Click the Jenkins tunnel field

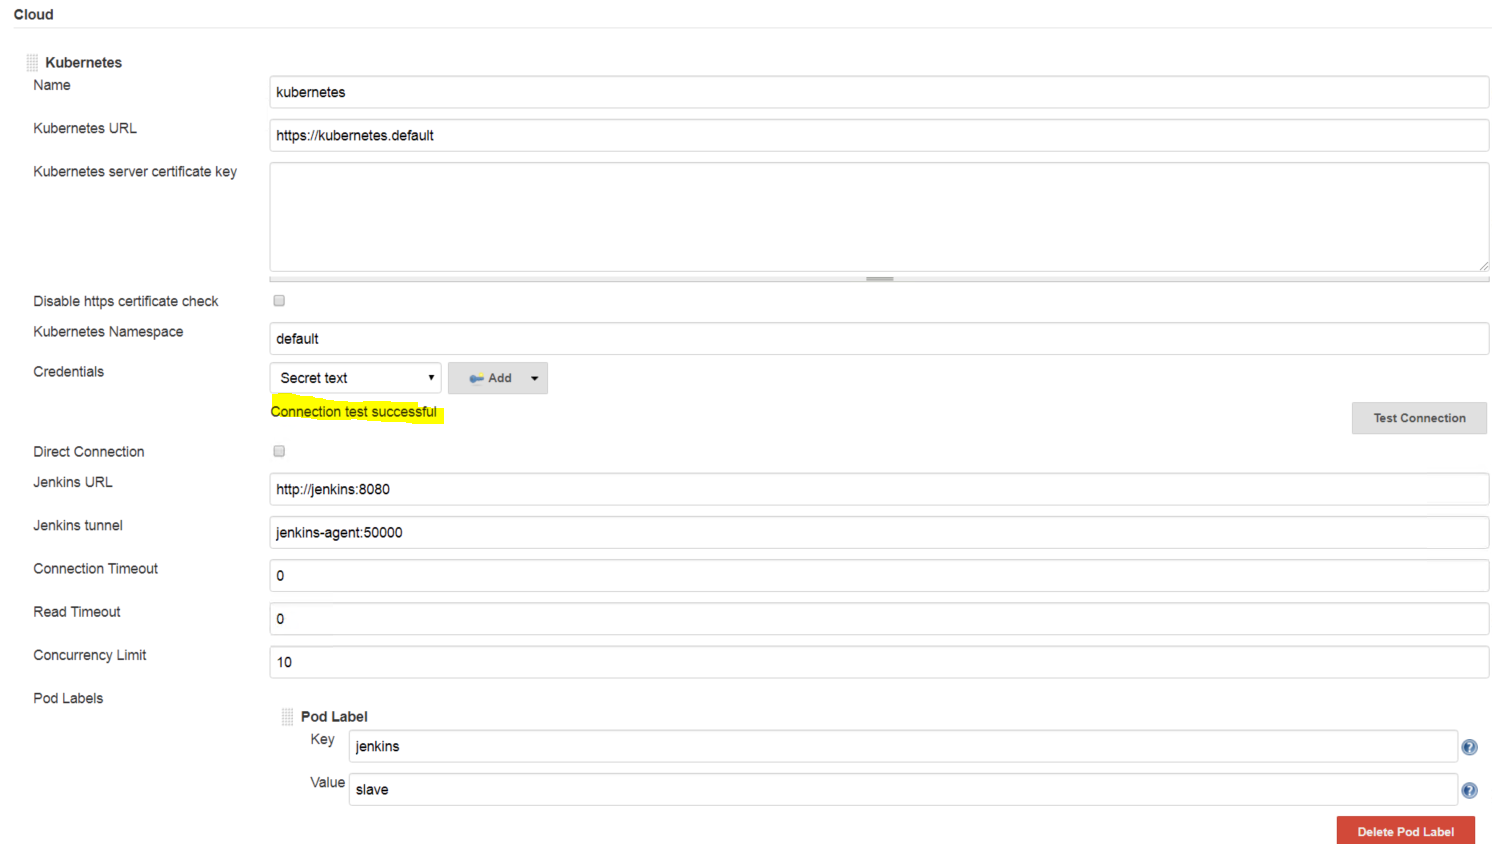(700, 532)
